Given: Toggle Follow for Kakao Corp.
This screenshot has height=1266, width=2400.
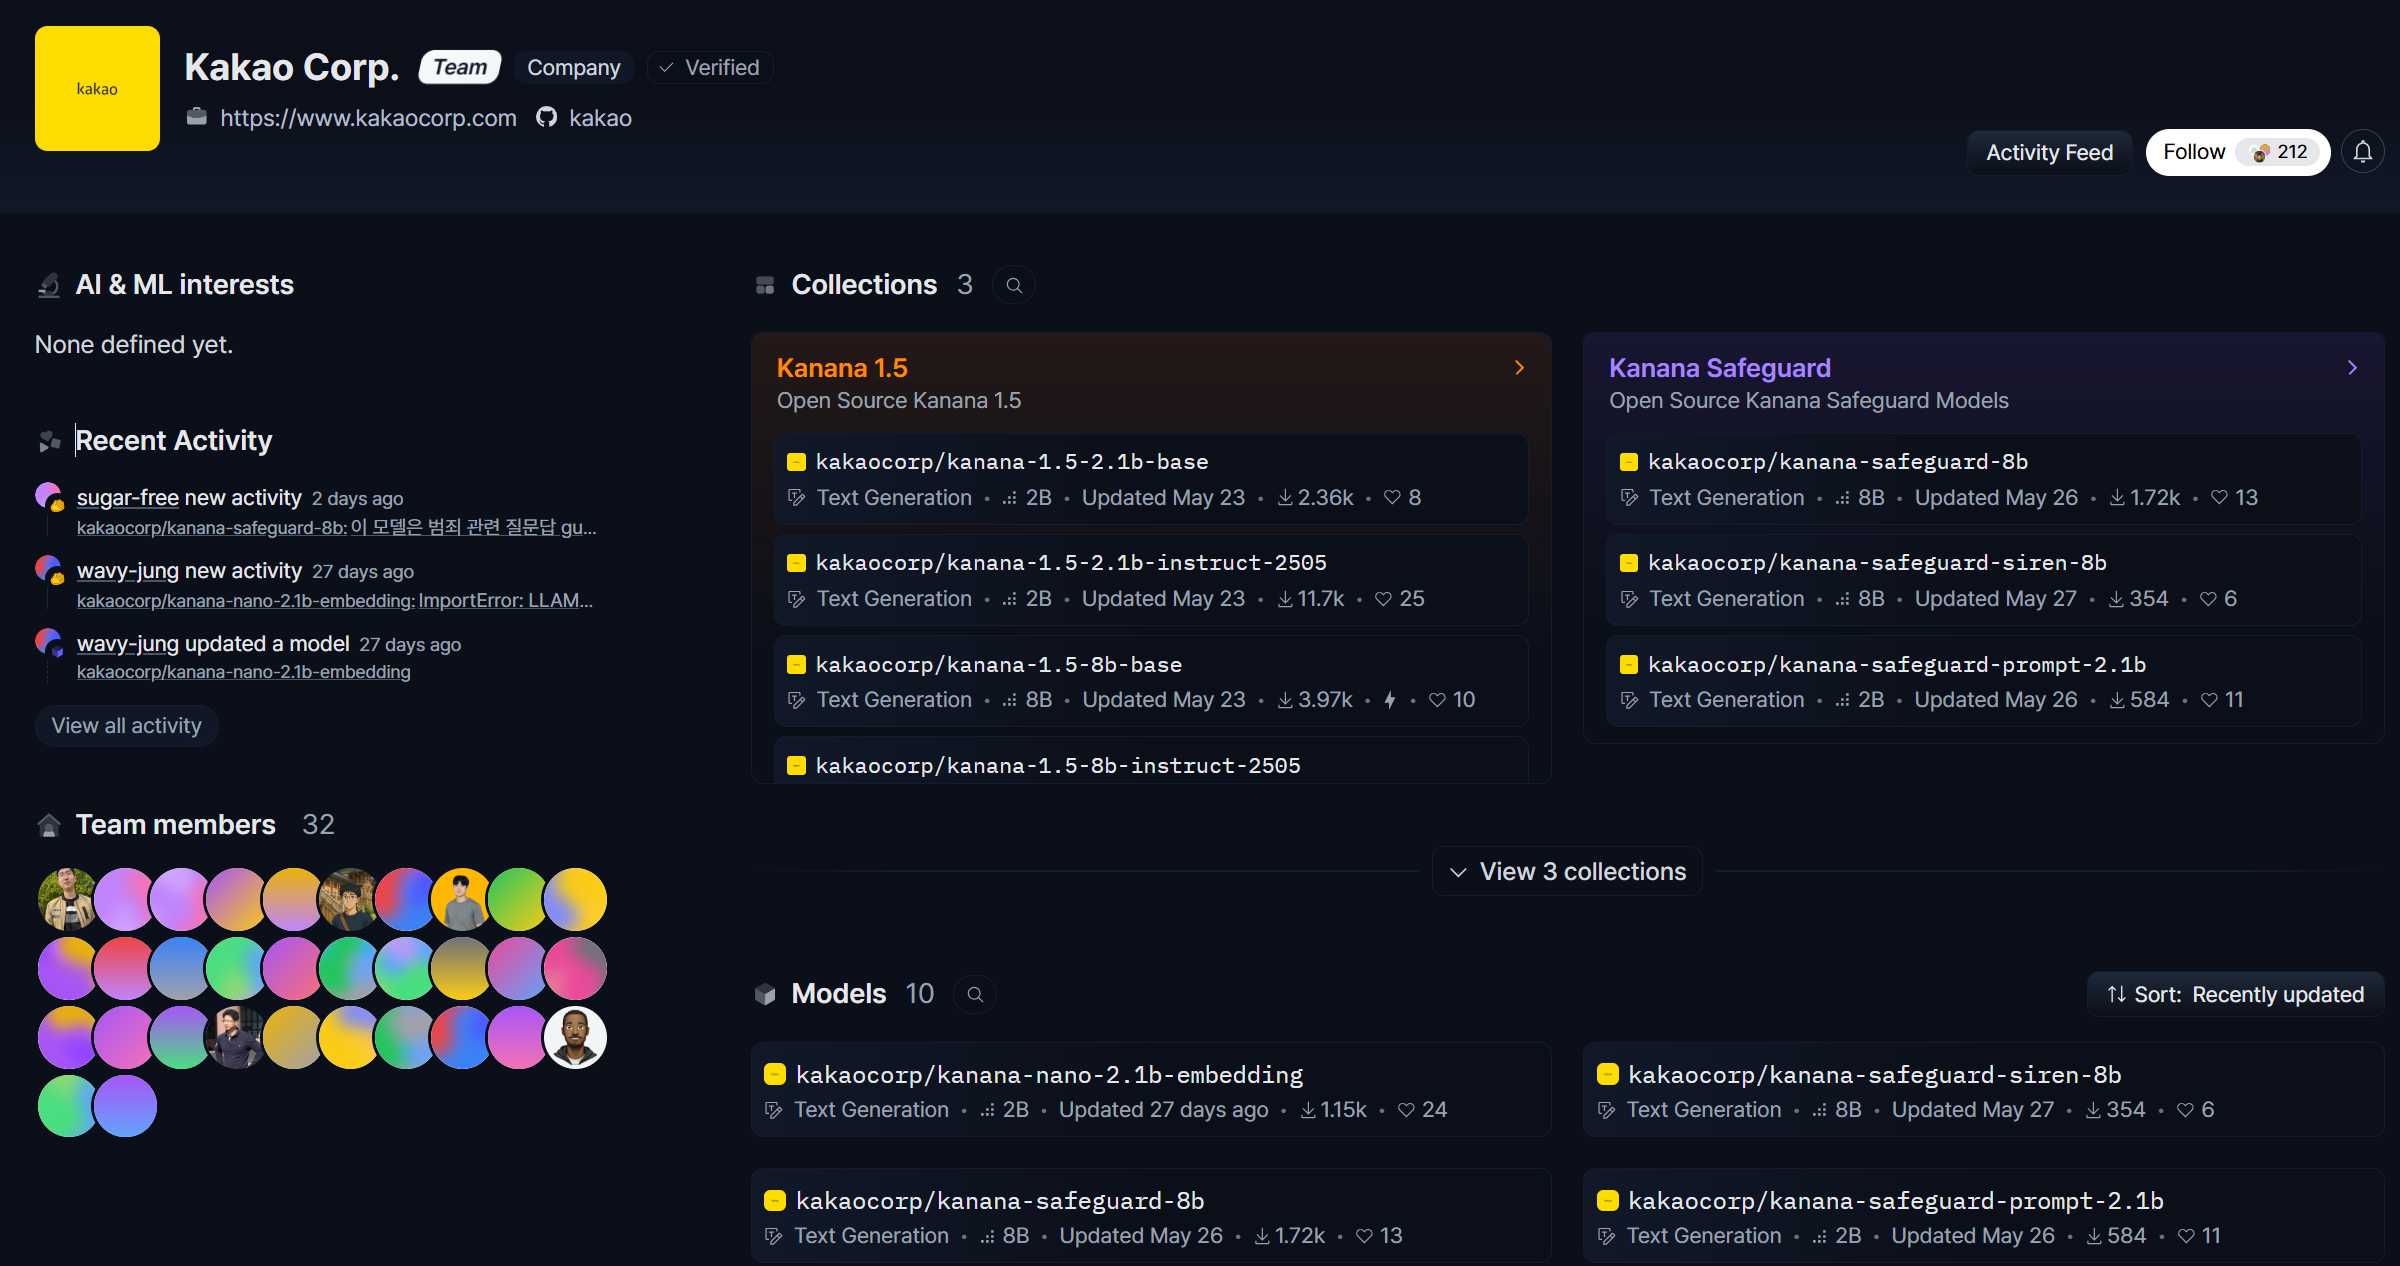Looking at the screenshot, I should [x=2195, y=152].
